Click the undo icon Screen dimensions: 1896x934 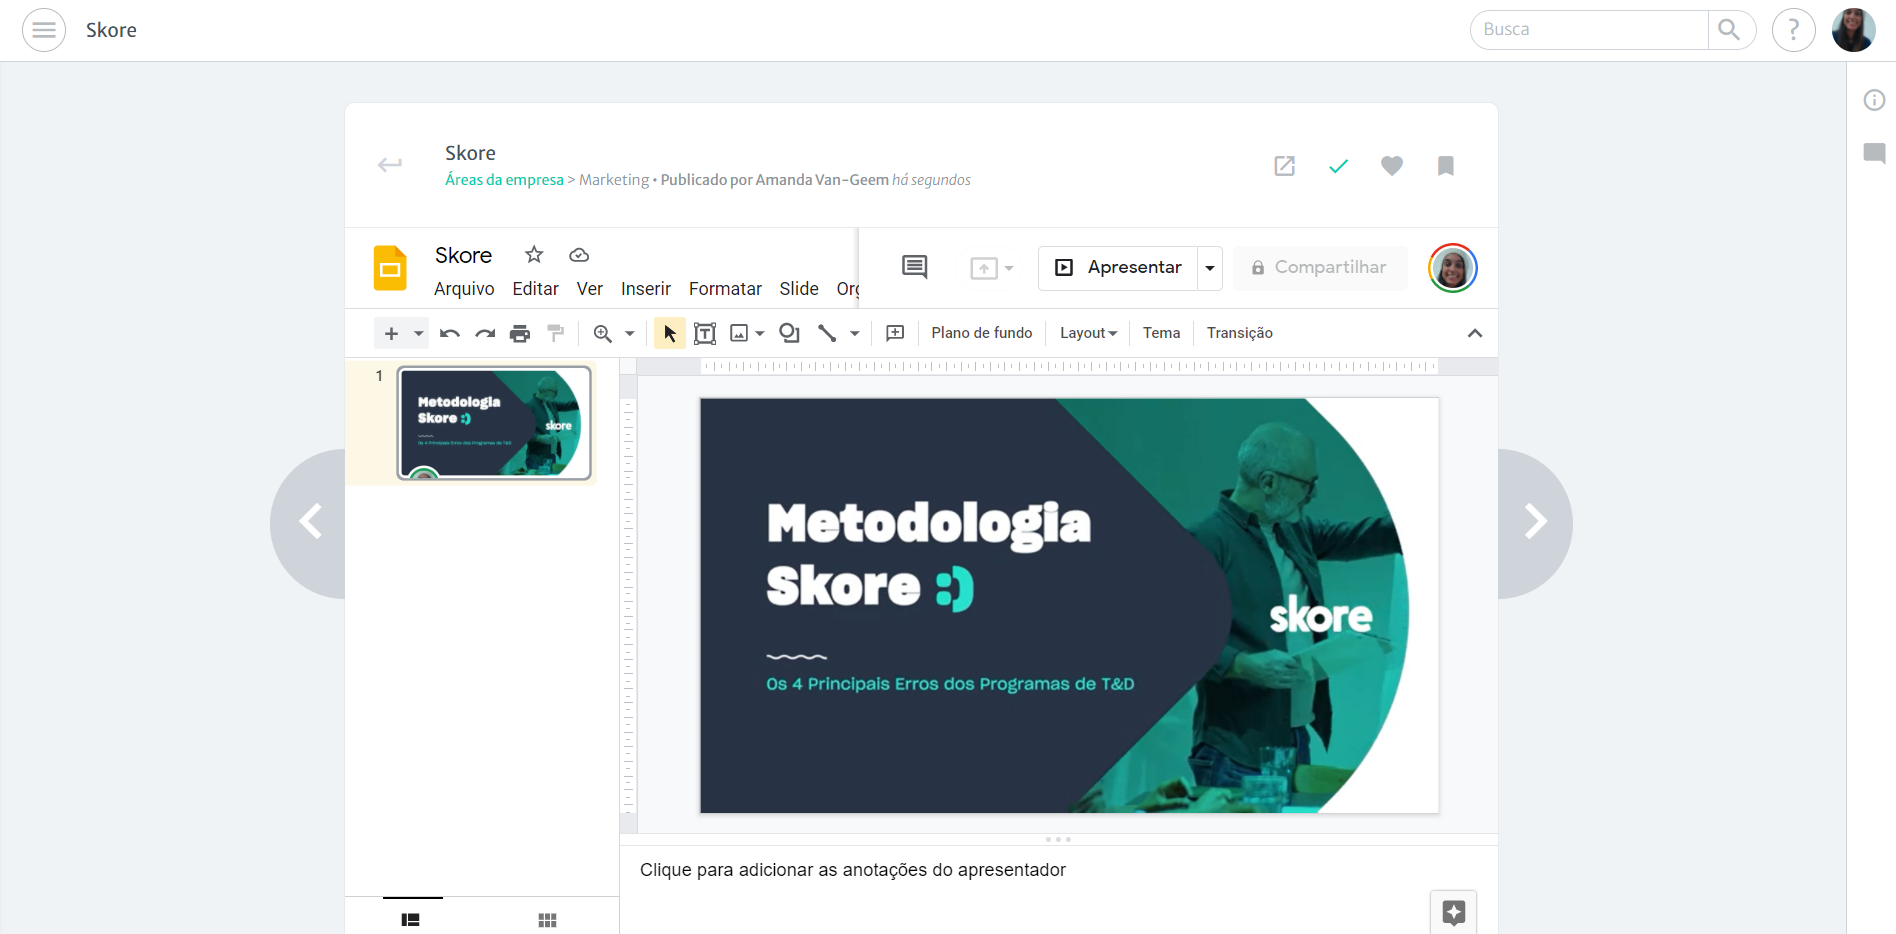point(450,333)
